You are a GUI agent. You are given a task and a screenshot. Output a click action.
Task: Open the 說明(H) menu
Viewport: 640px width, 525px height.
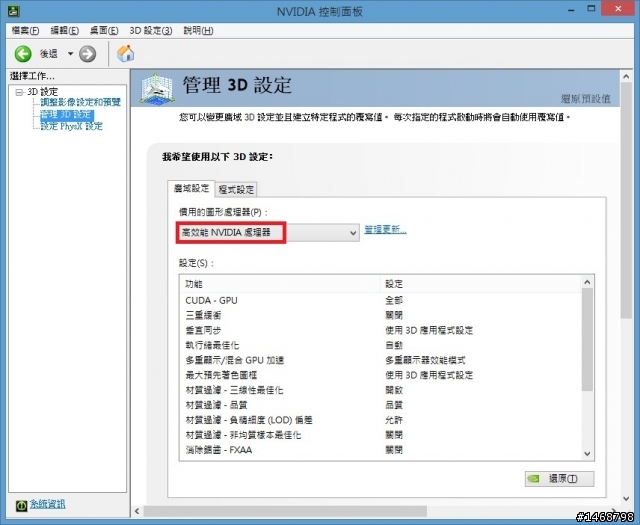(198, 31)
